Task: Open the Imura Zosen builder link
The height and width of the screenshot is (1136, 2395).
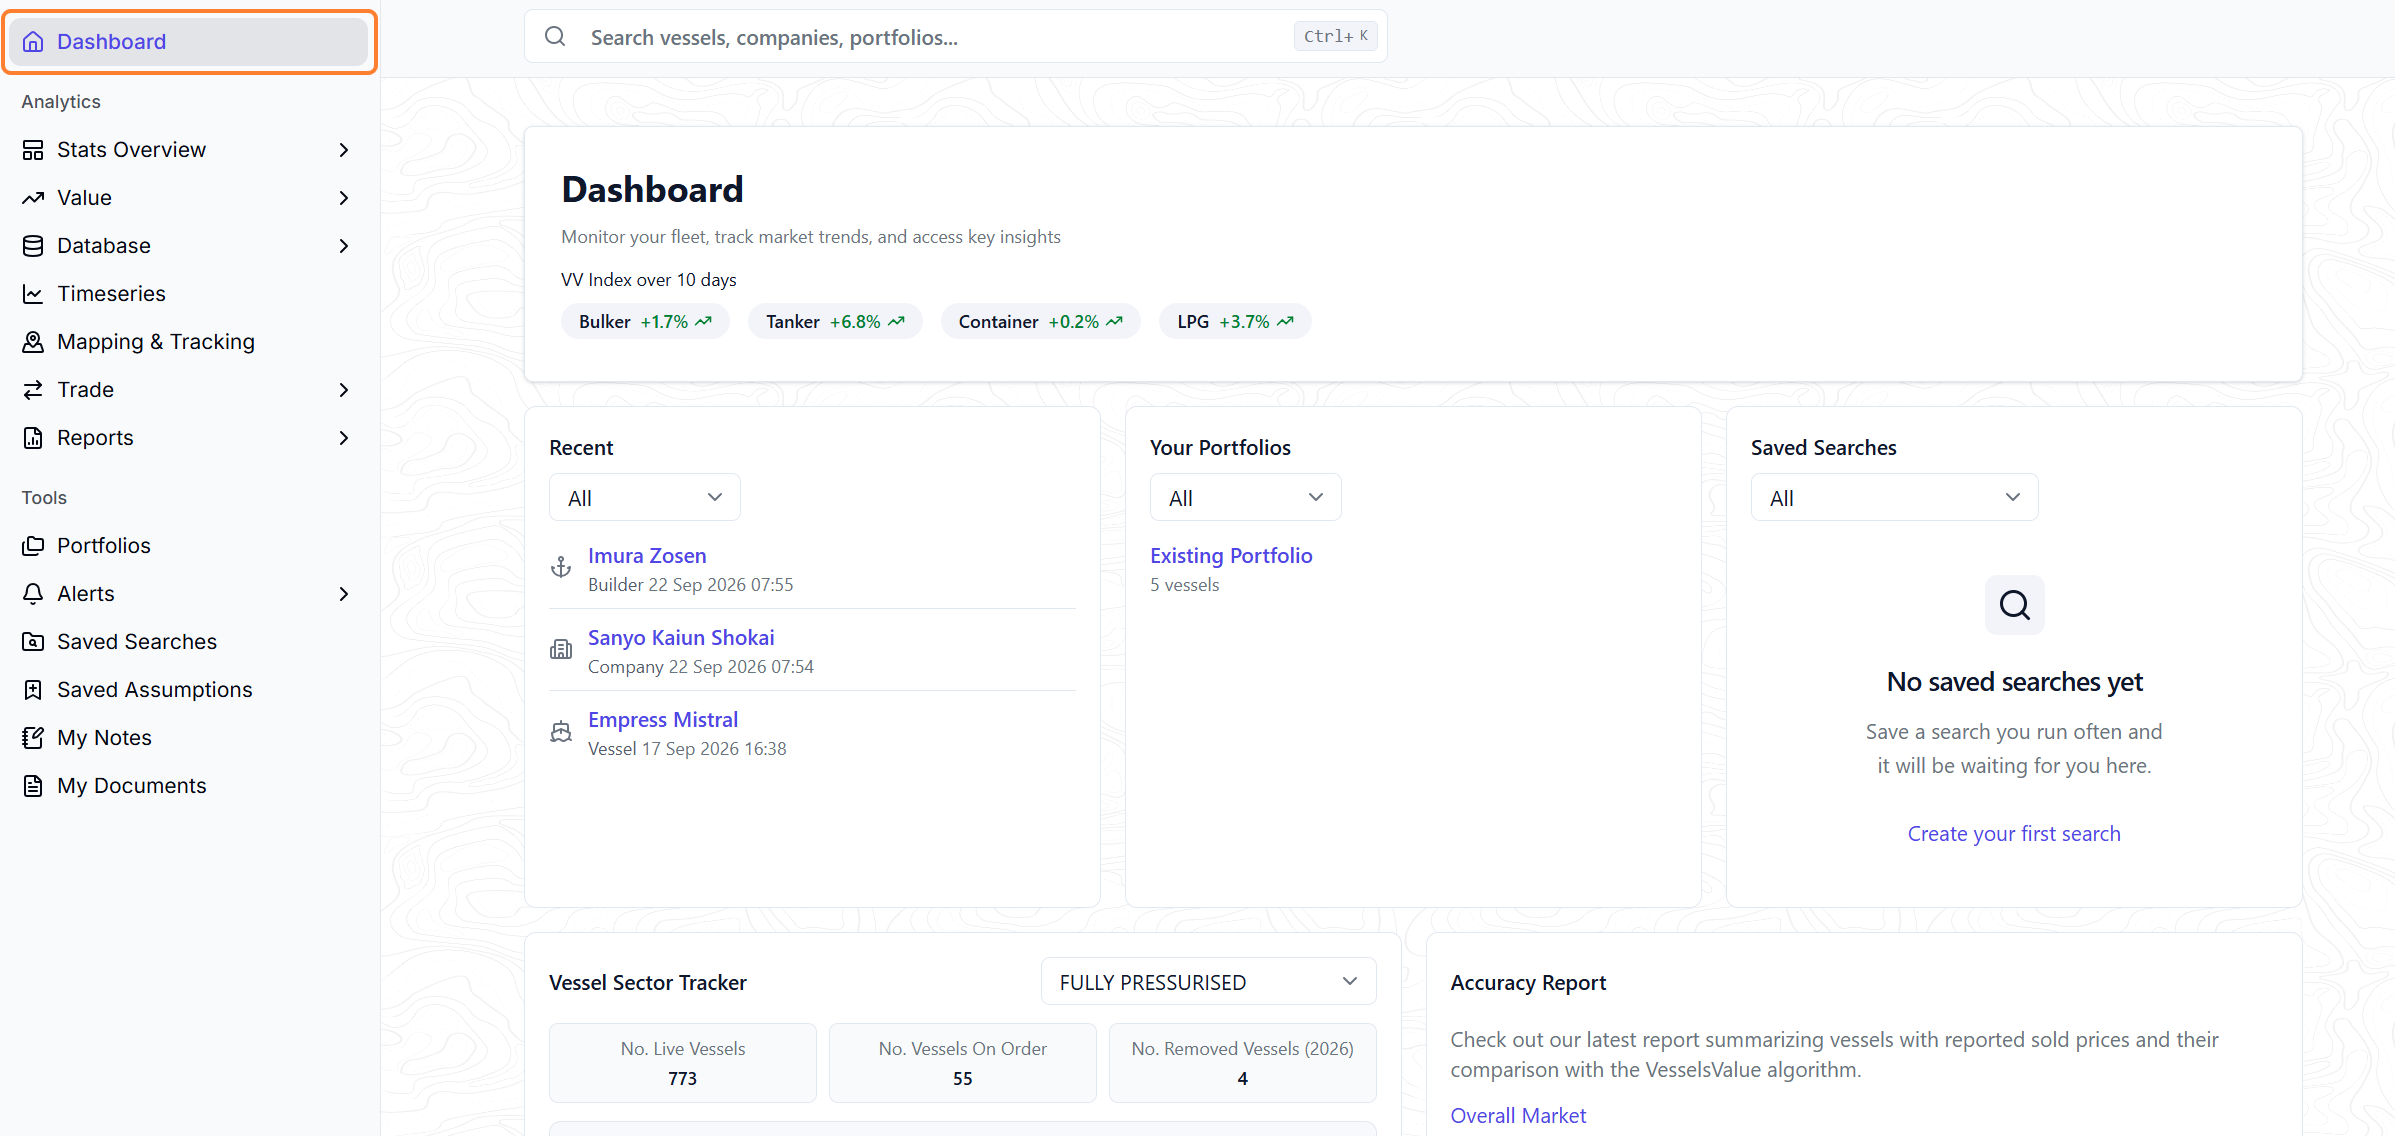Action: click(647, 556)
